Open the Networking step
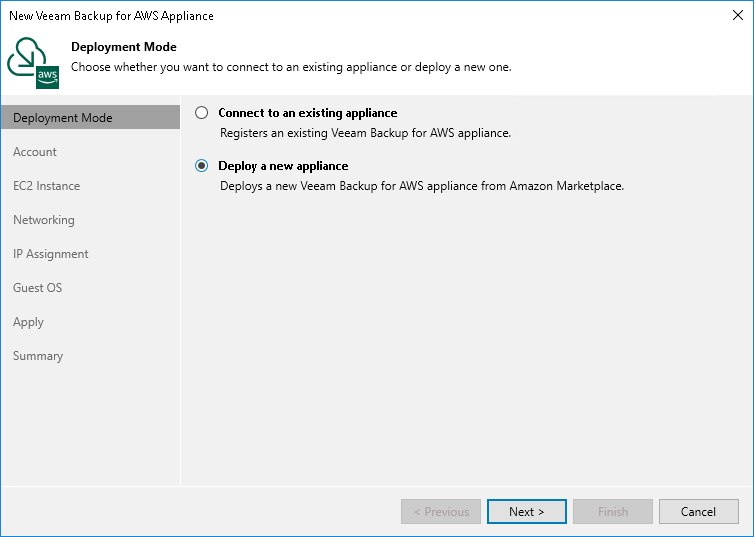This screenshot has height=537, width=754. pos(44,220)
